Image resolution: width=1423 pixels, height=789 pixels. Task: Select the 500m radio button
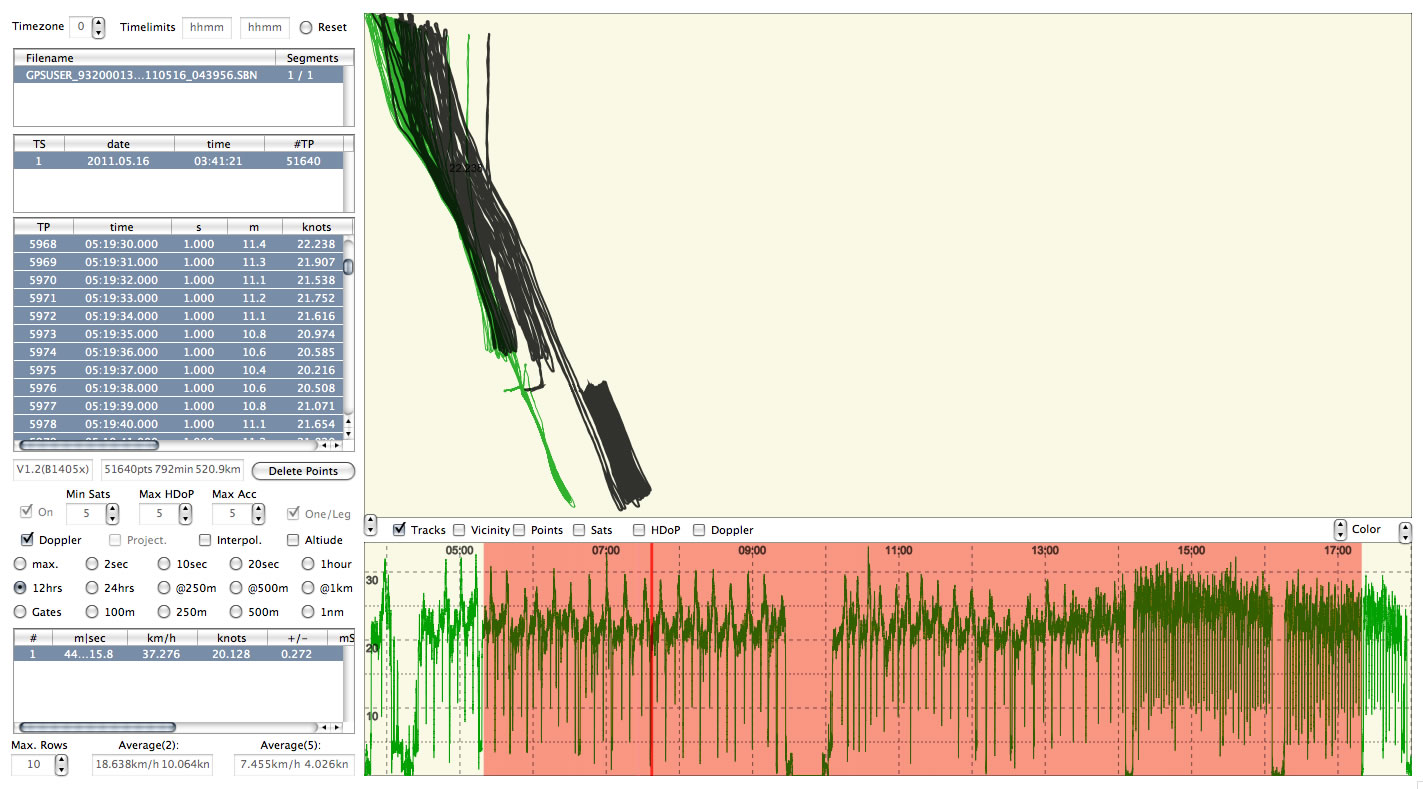(236, 612)
